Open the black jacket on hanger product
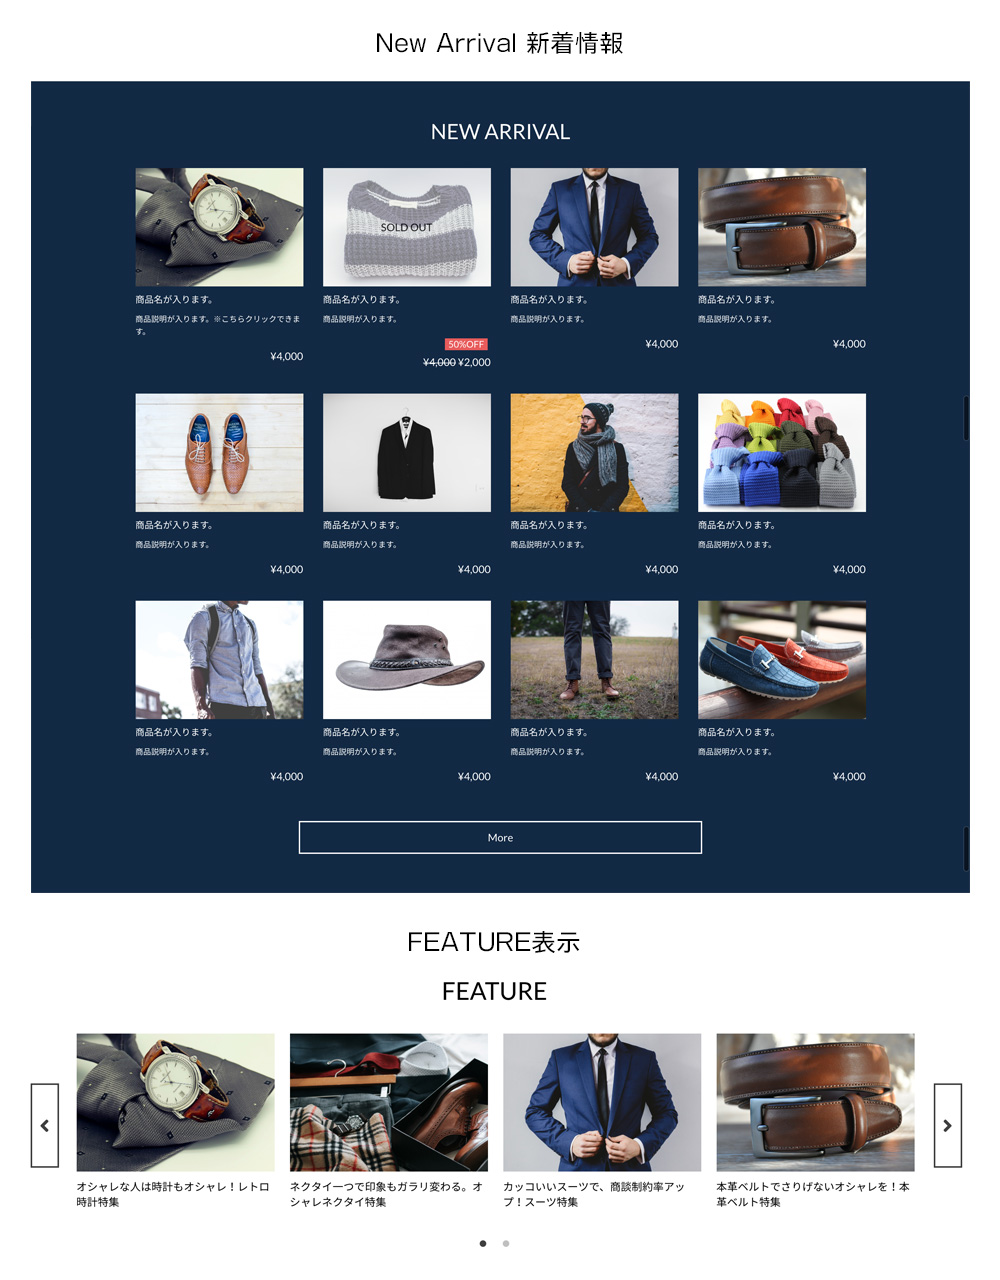The height and width of the screenshot is (1280, 1000). coord(406,452)
